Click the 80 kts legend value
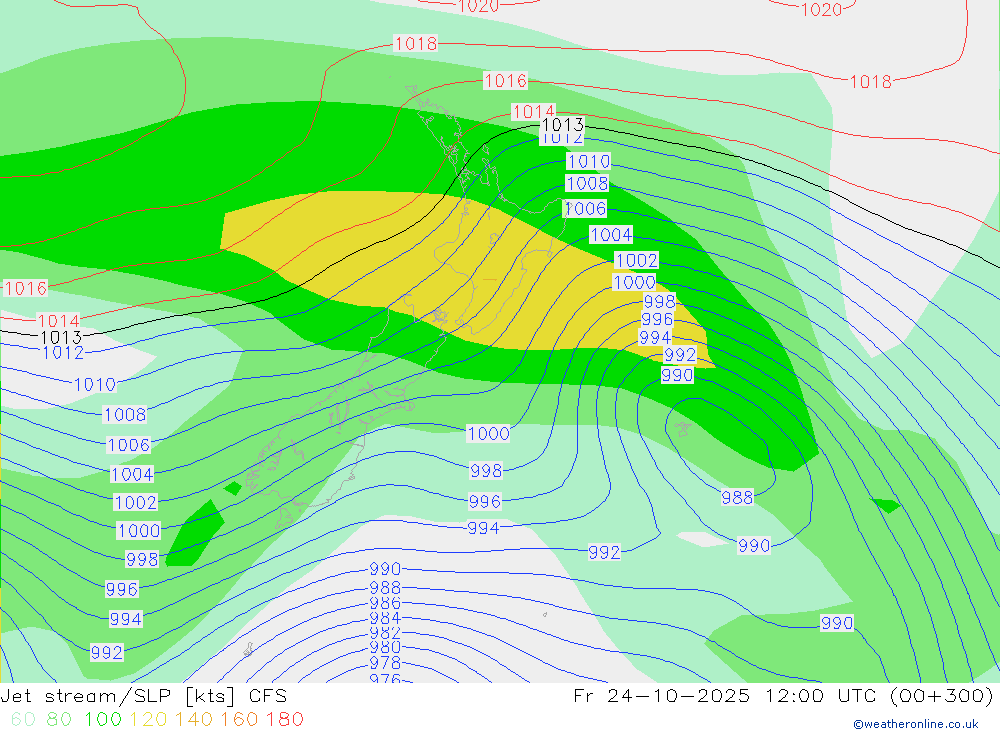 [59, 719]
